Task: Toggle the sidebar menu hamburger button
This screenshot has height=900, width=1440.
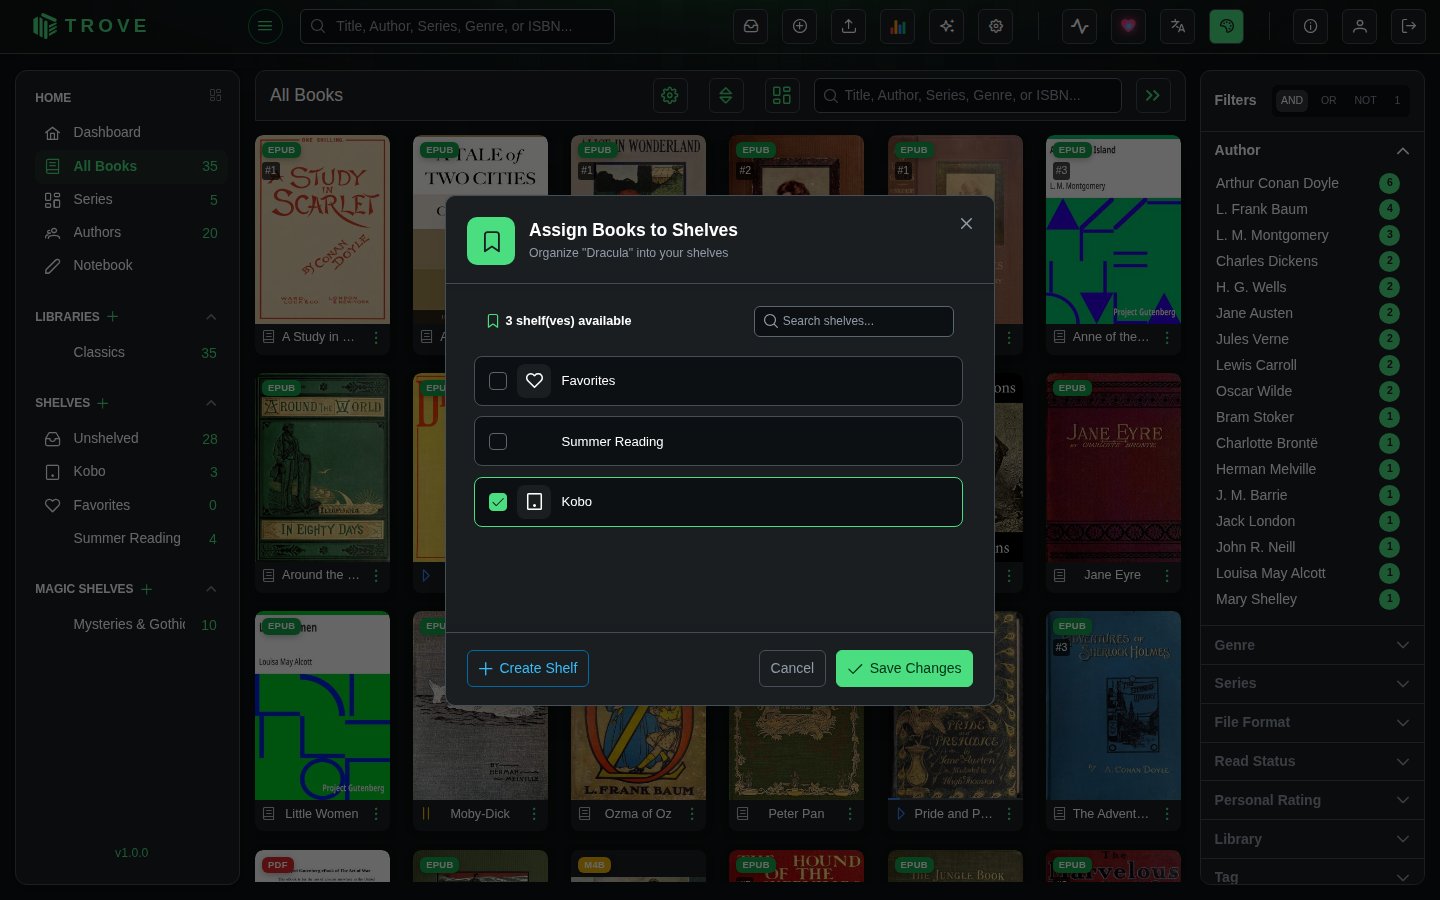Action: pyautogui.click(x=265, y=26)
